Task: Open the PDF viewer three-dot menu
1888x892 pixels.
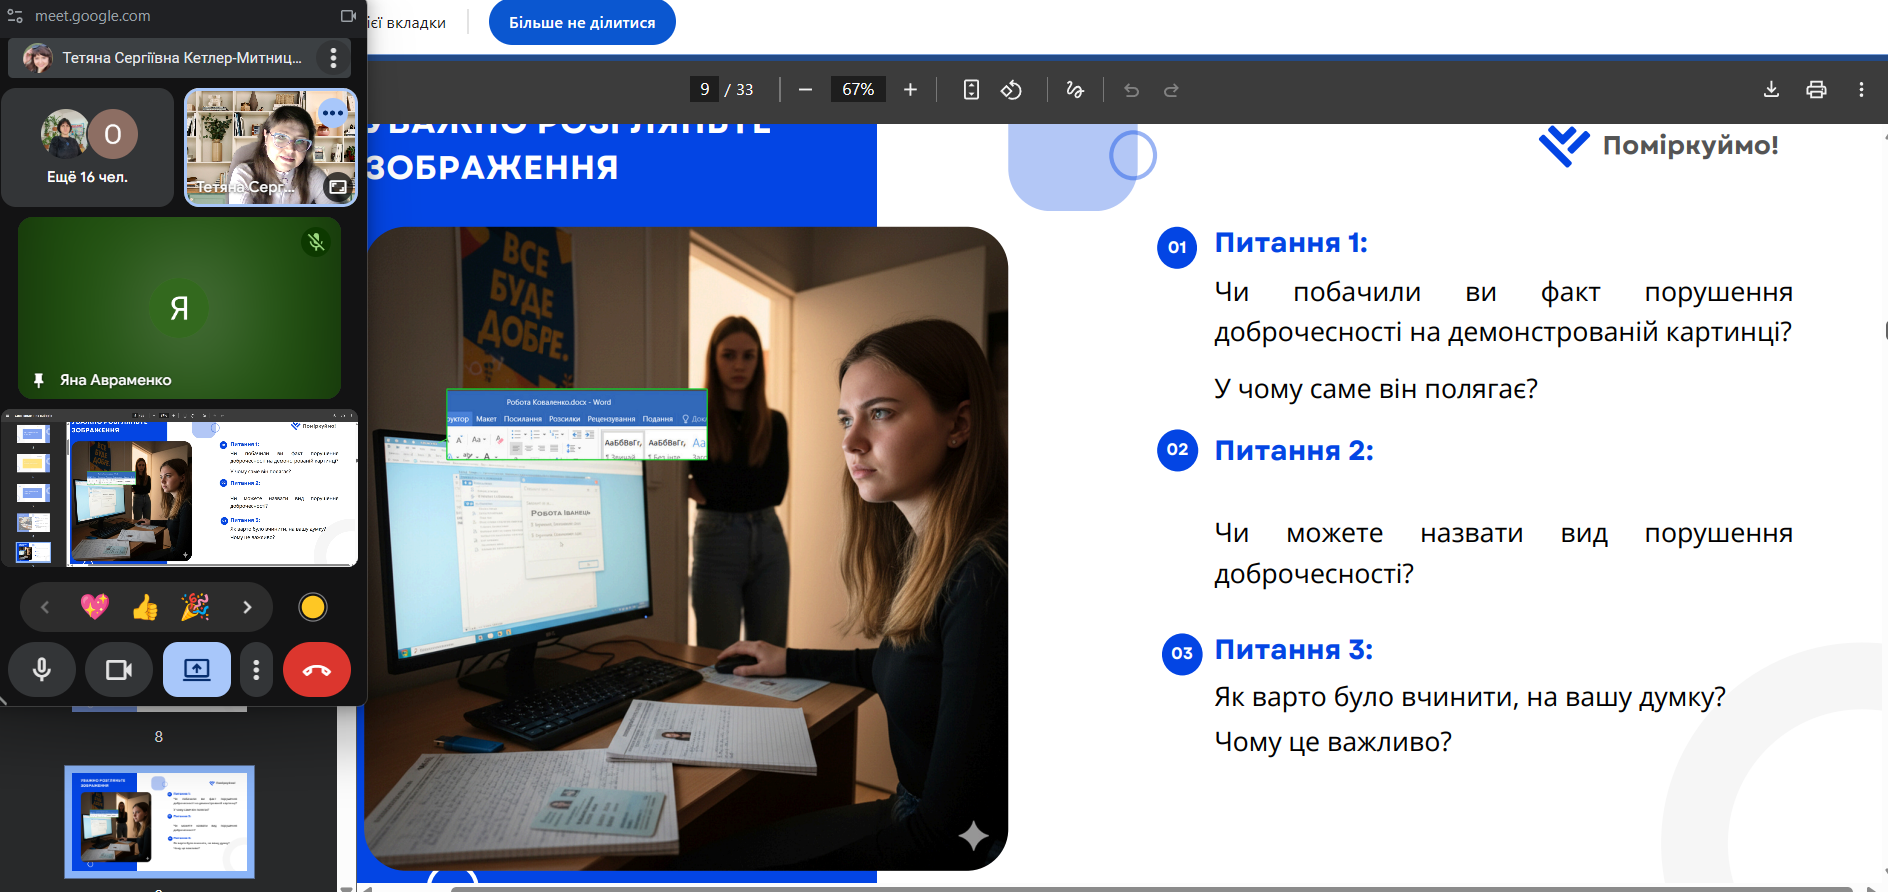Action: point(1861,90)
